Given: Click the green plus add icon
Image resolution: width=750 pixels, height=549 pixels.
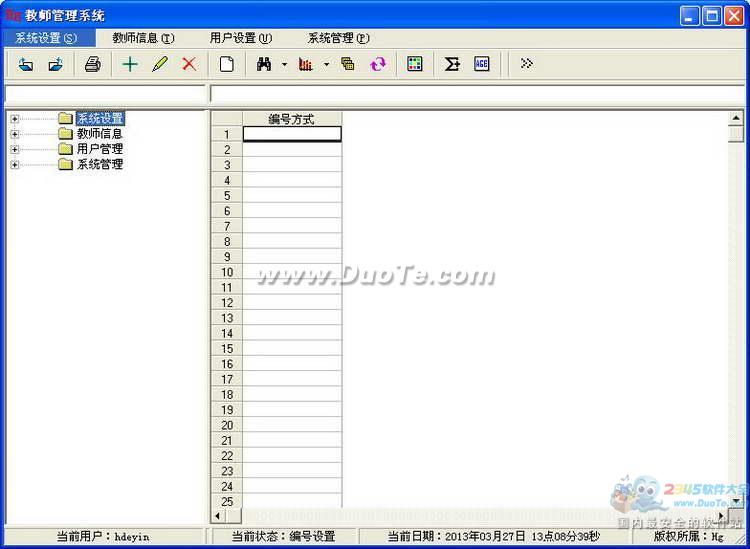Looking at the screenshot, I should coord(130,64).
